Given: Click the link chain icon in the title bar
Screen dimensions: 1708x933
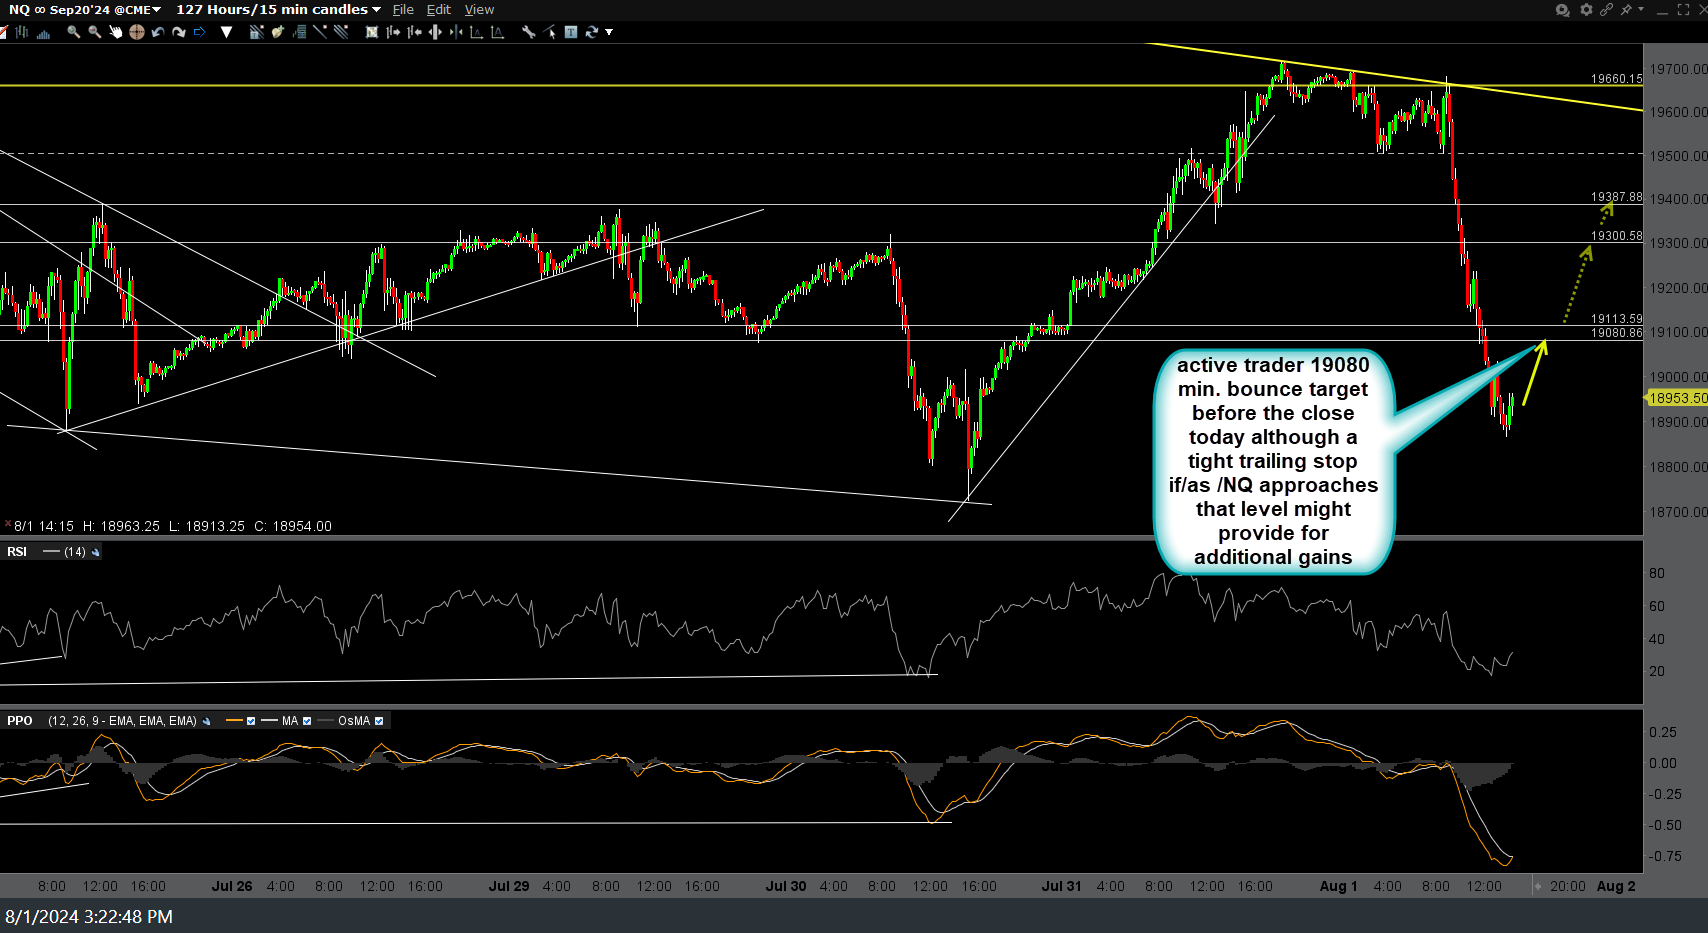Looking at the screenshot, I should click(1607, 9).
